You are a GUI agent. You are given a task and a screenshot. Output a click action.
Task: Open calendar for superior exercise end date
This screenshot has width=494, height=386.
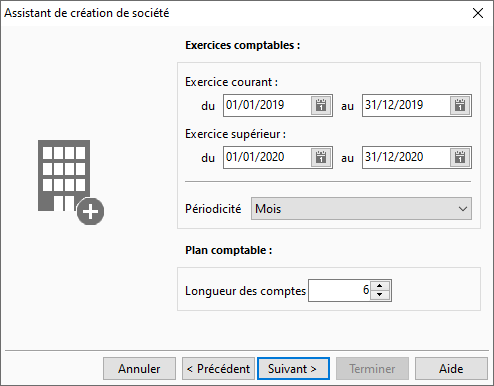tap(460, 157)
